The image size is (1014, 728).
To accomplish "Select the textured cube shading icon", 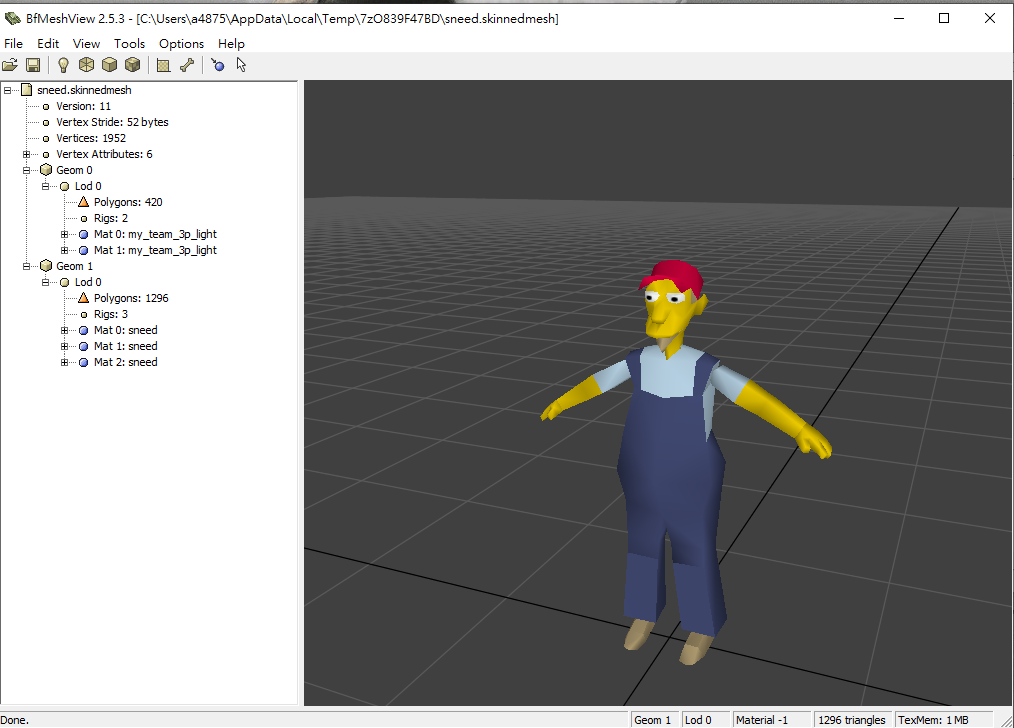I will [x=132, y=65].
